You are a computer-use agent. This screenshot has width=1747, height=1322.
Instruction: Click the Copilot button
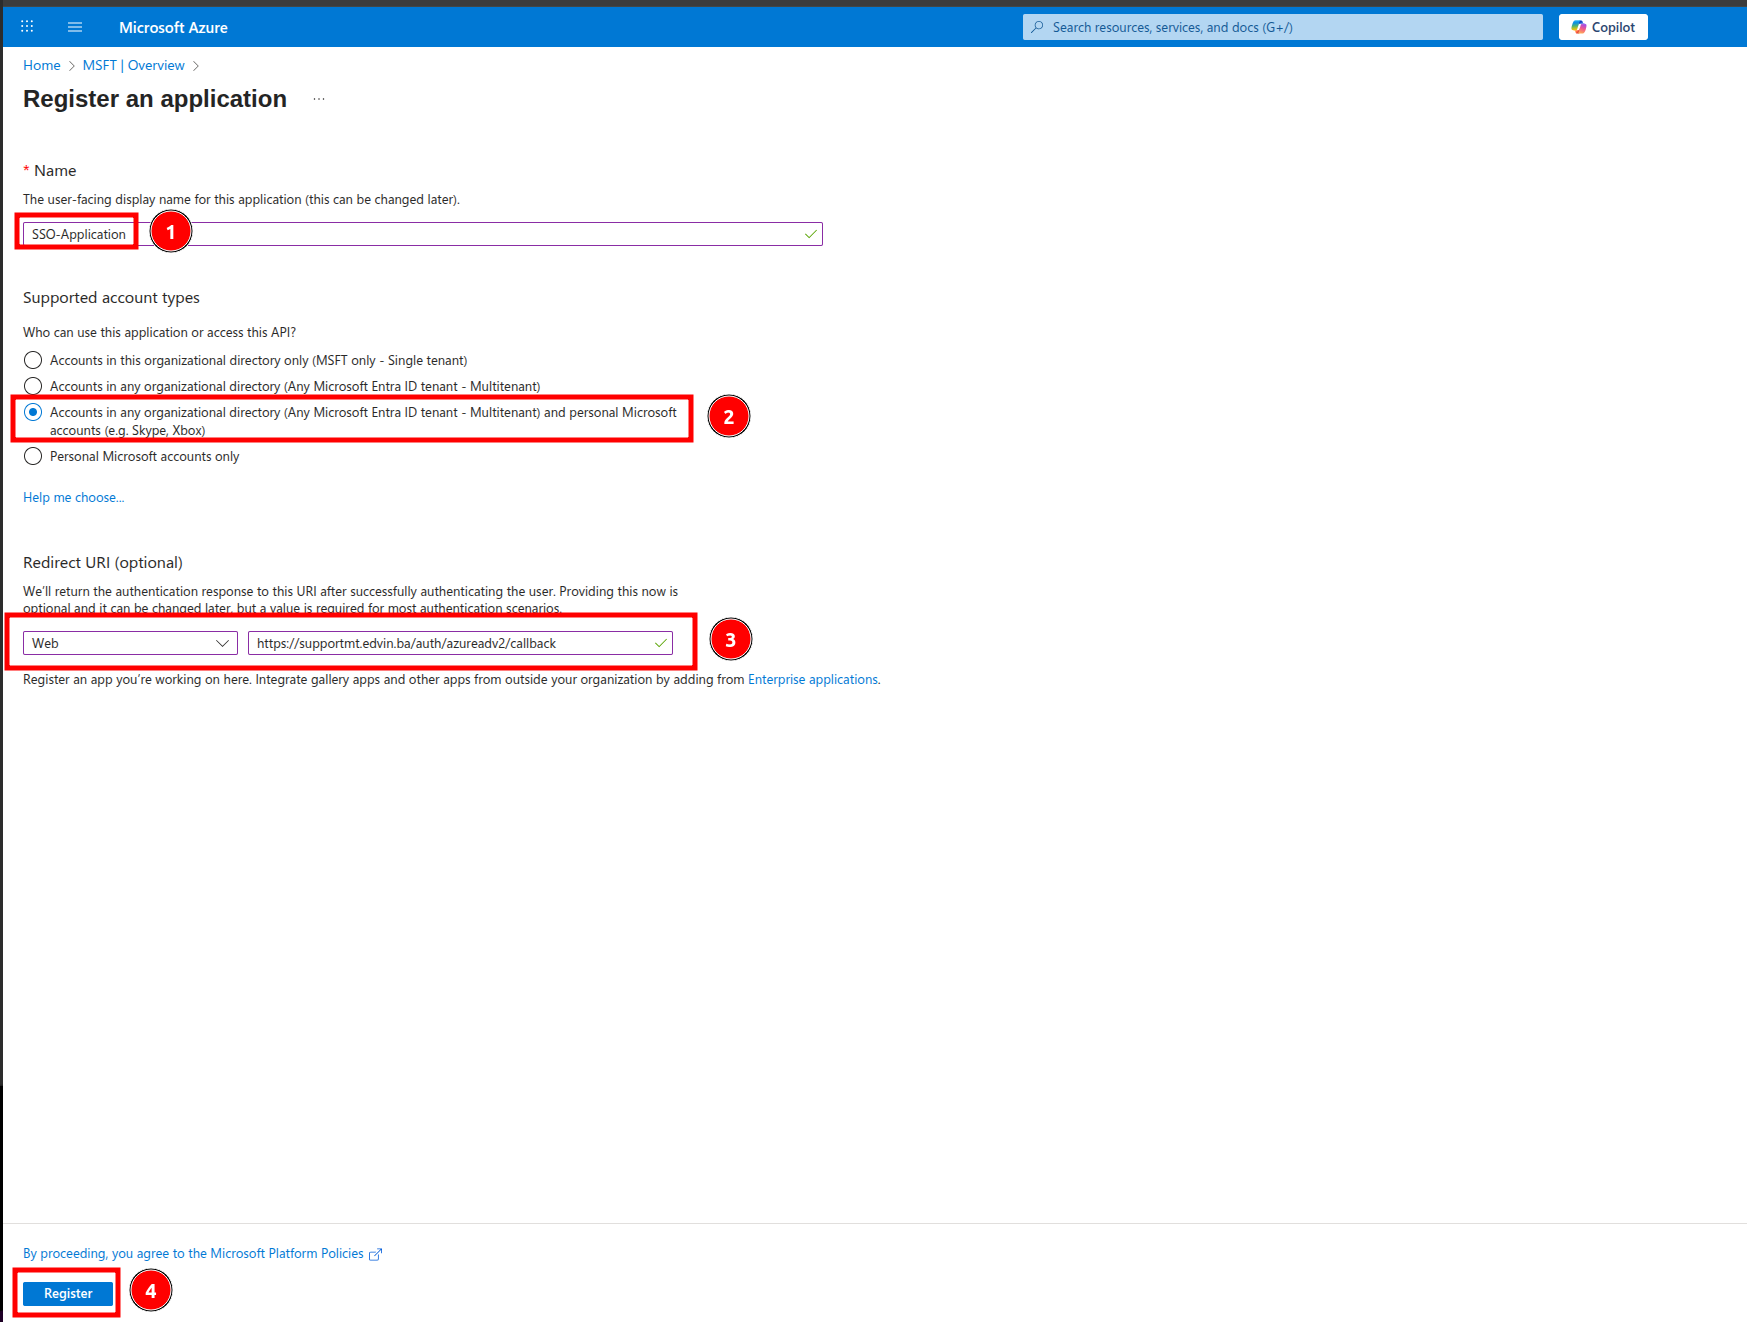pyautogui.click(x=1603, y=27)
